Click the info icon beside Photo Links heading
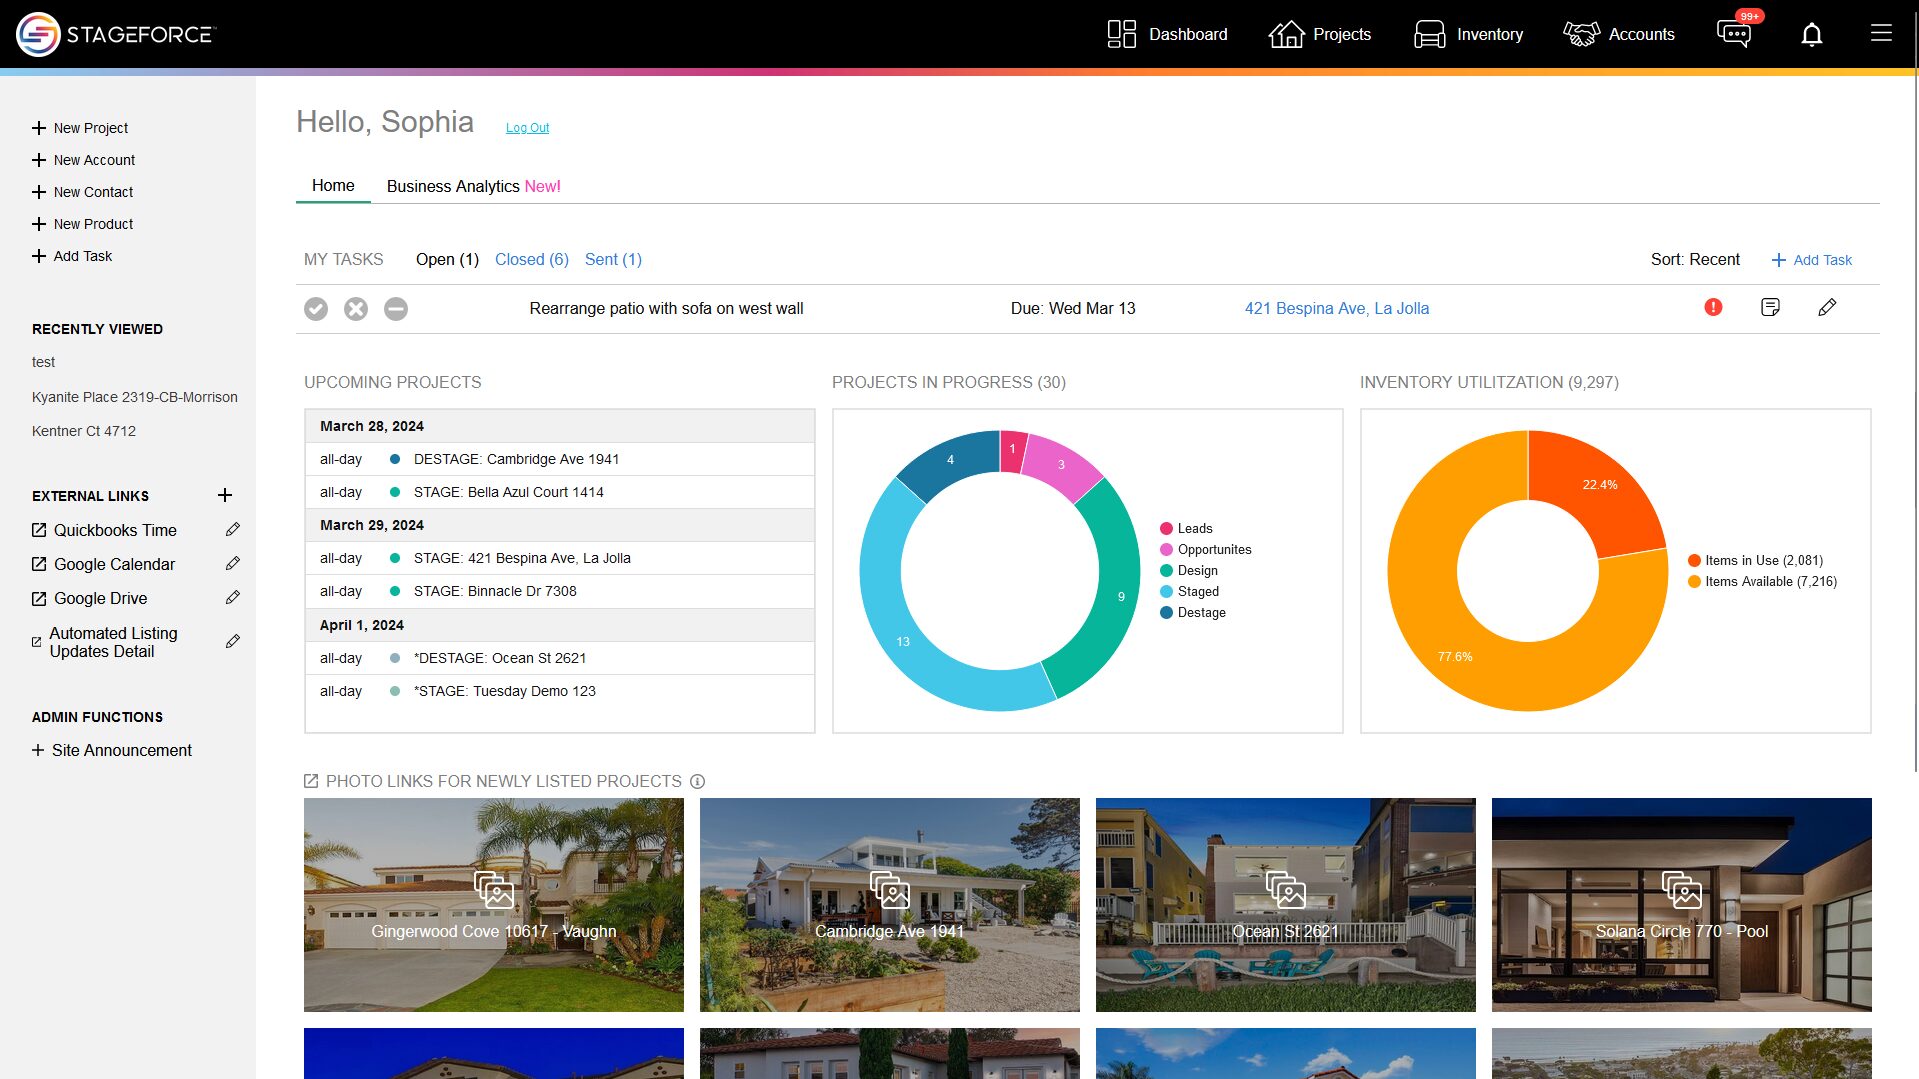1919x1079 pixels. pyautogui.click(x=698, y=781)
